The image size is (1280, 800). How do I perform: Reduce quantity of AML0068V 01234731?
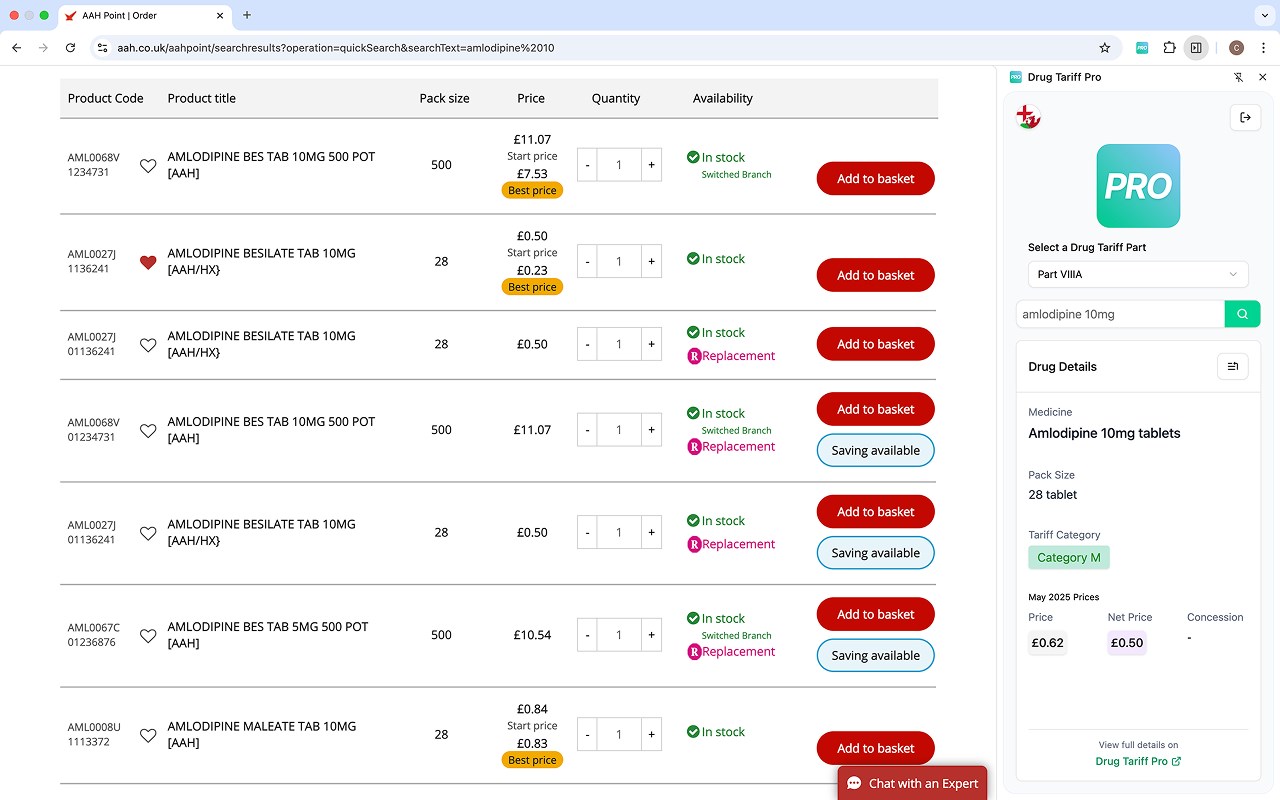[587, 430]
